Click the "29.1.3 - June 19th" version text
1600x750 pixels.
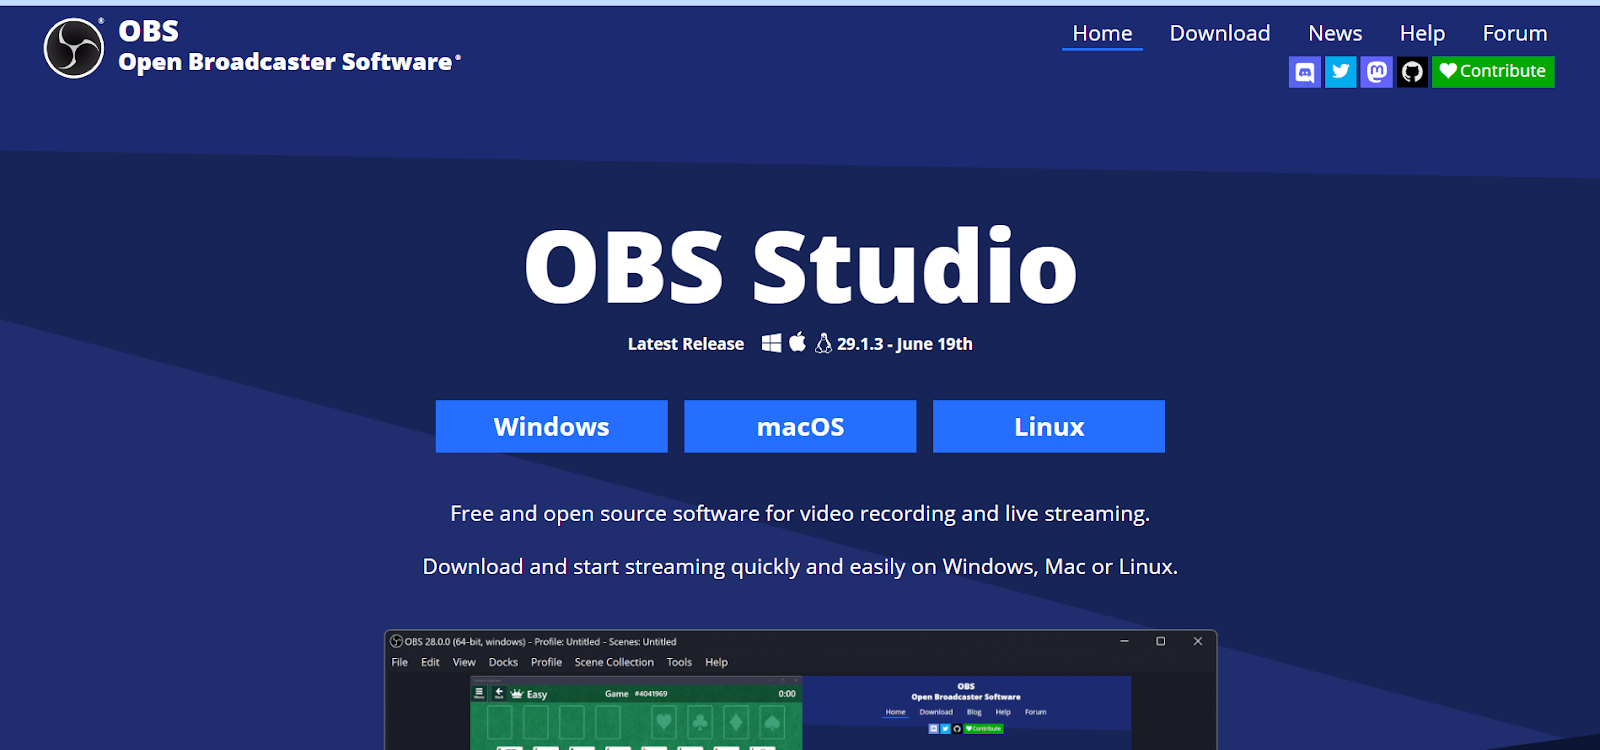(x=905, y=344)
